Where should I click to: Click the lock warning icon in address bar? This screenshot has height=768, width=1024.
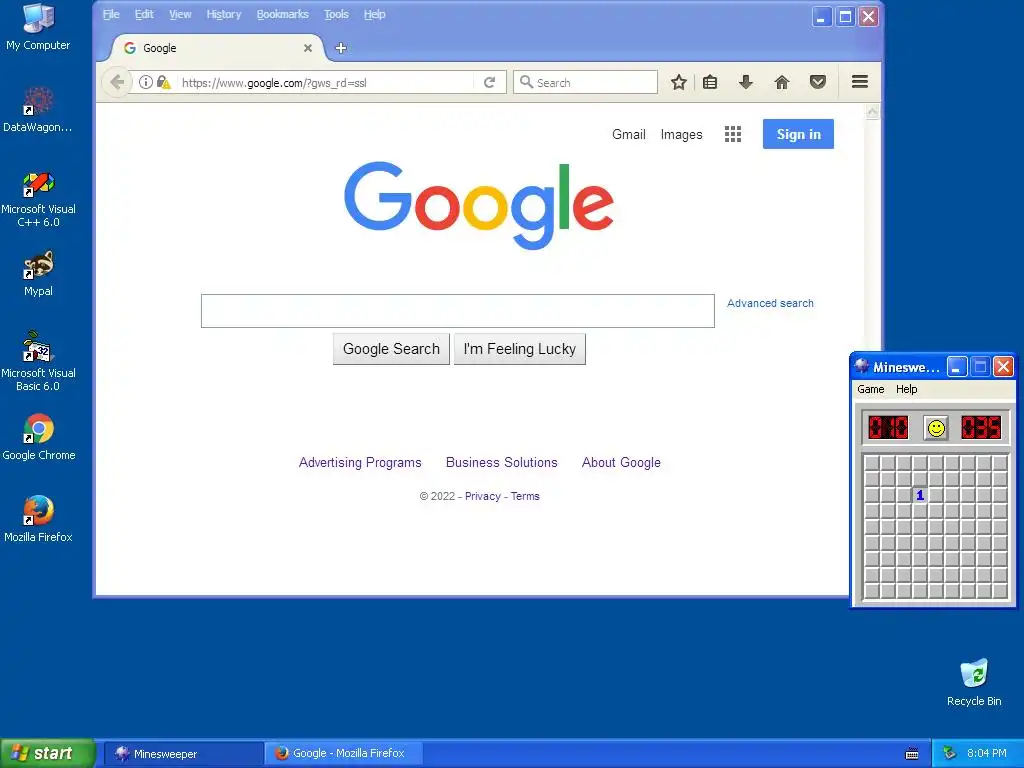[x=164, y=82]
